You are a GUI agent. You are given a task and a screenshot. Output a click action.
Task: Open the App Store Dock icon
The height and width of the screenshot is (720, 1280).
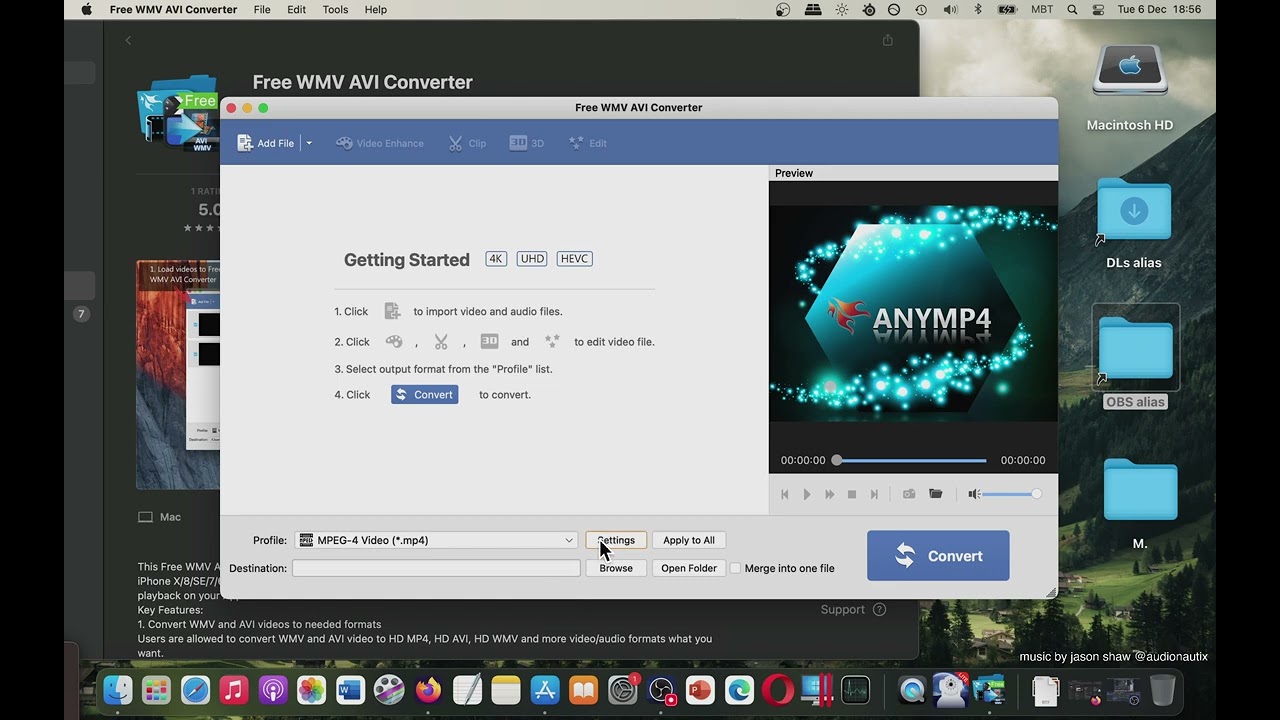pos(545,690)
